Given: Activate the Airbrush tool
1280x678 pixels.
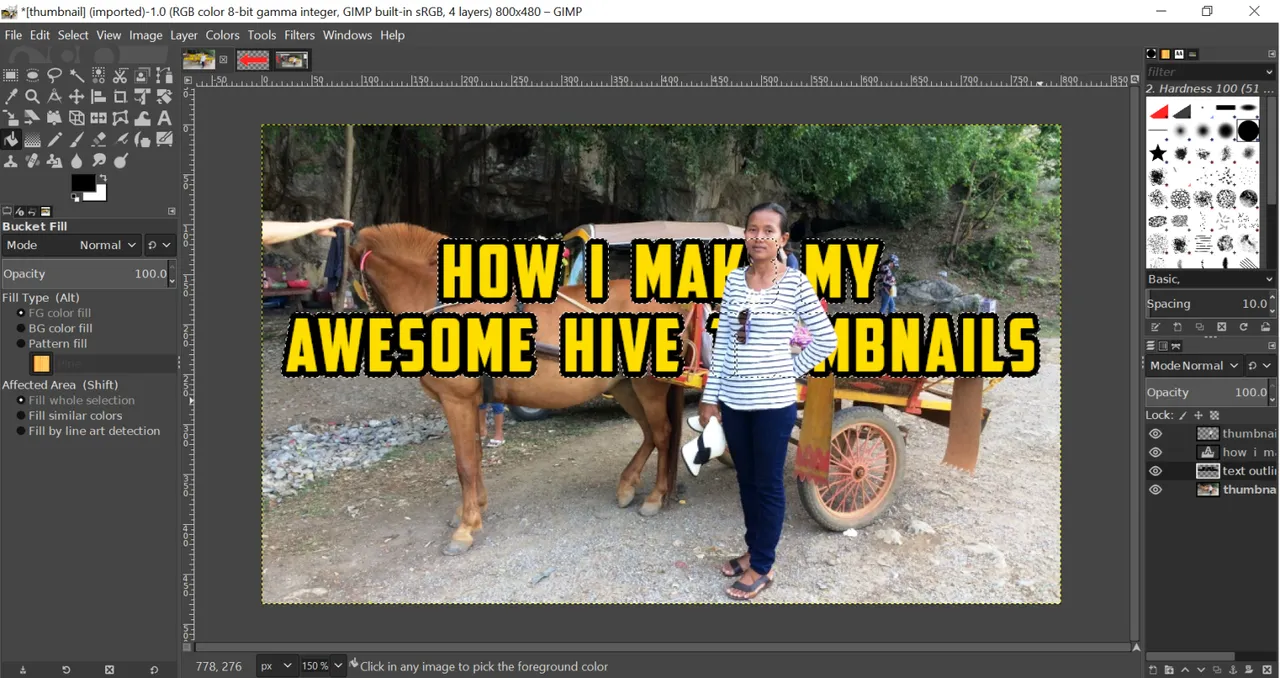Looking at the screenshot, I should pos(121,140).
